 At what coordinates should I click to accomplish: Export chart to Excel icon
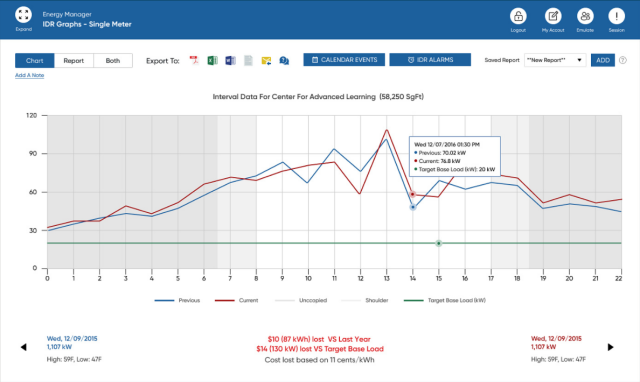[212, 60]
